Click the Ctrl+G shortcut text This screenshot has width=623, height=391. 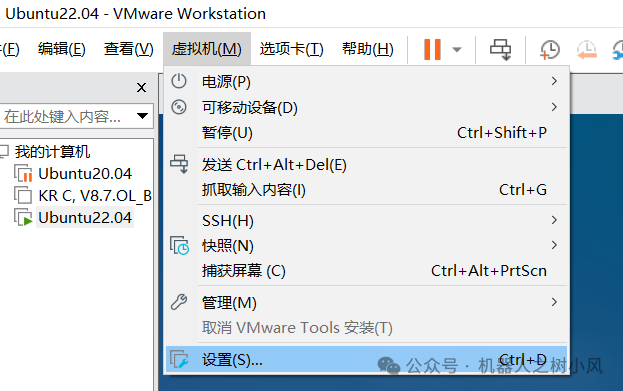coord(523,190)
